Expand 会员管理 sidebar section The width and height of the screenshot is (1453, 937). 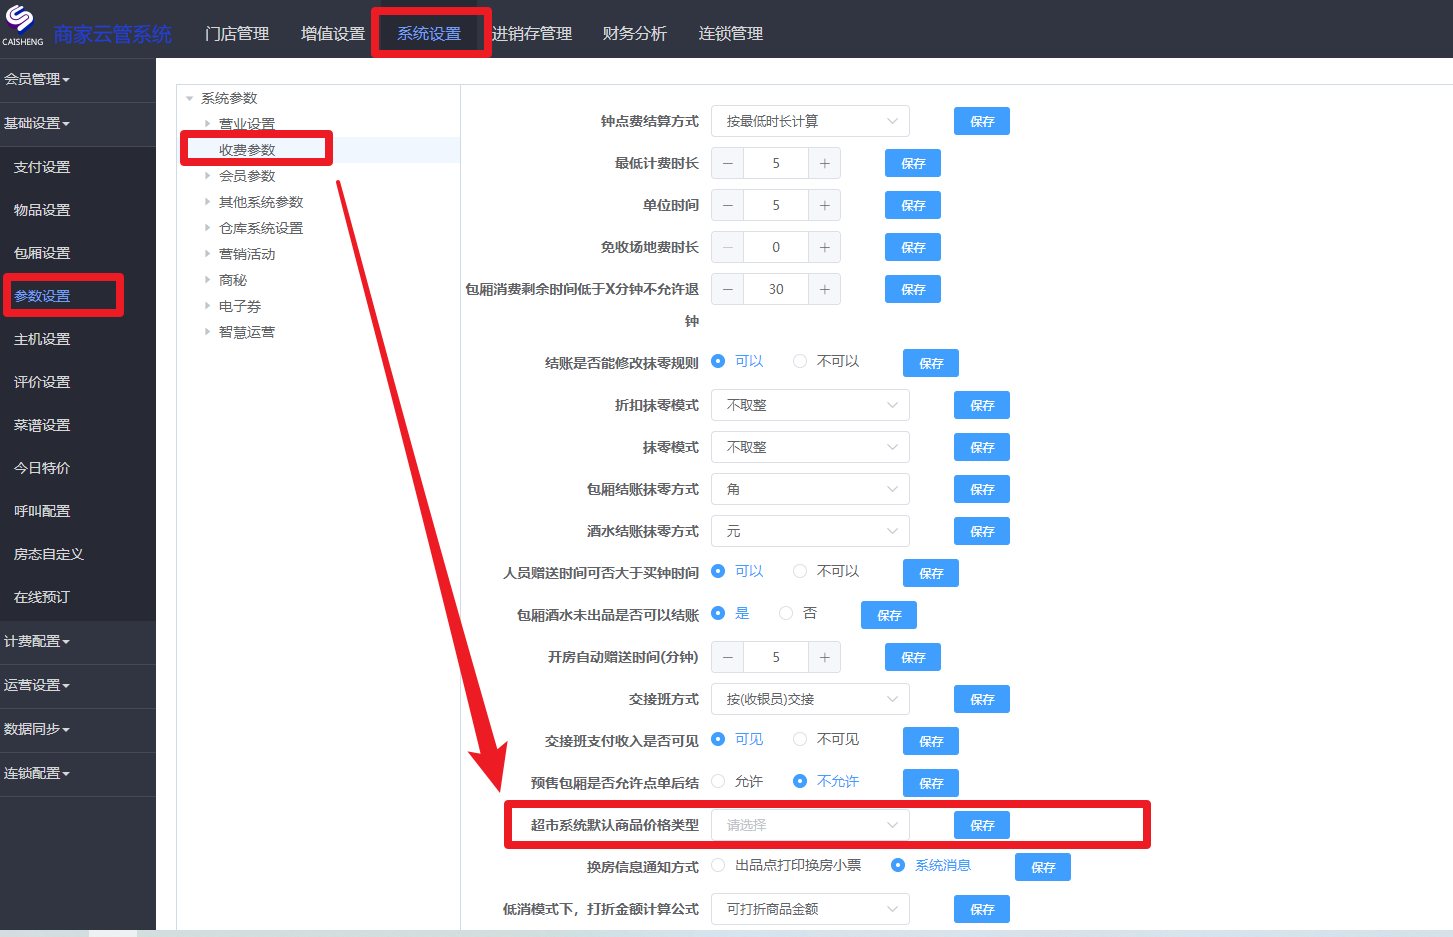click(37, 79)
